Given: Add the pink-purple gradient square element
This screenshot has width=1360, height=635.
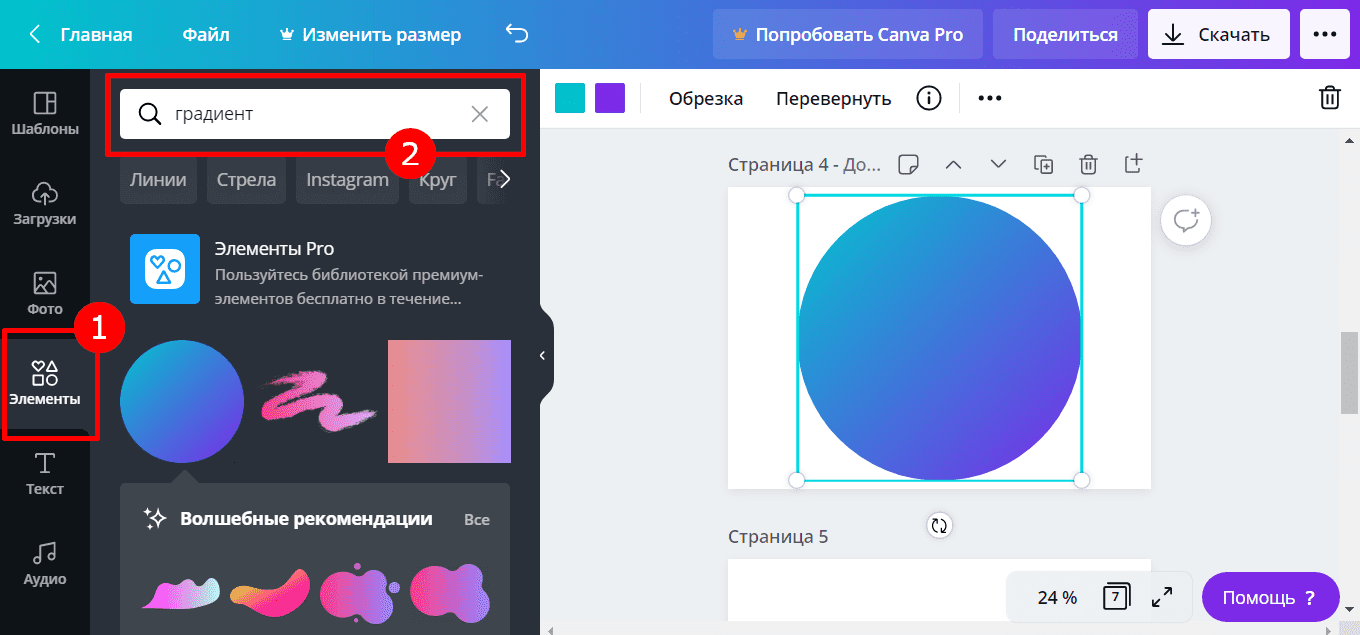Looking at the screenshot, I should [449, 401].
